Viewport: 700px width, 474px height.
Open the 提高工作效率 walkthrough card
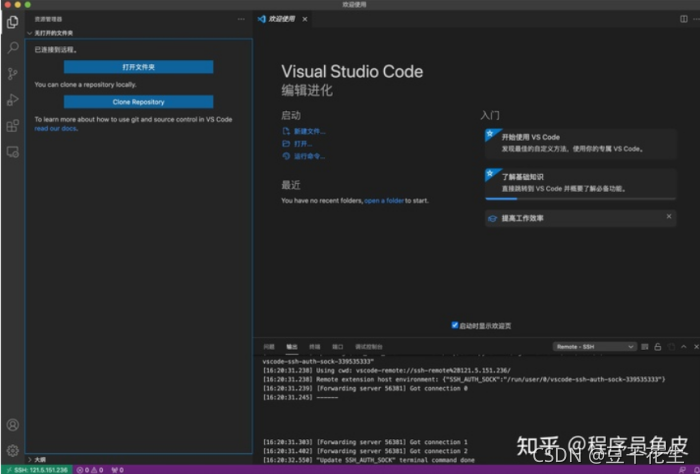pyautogui.click(x=580, y=218)
